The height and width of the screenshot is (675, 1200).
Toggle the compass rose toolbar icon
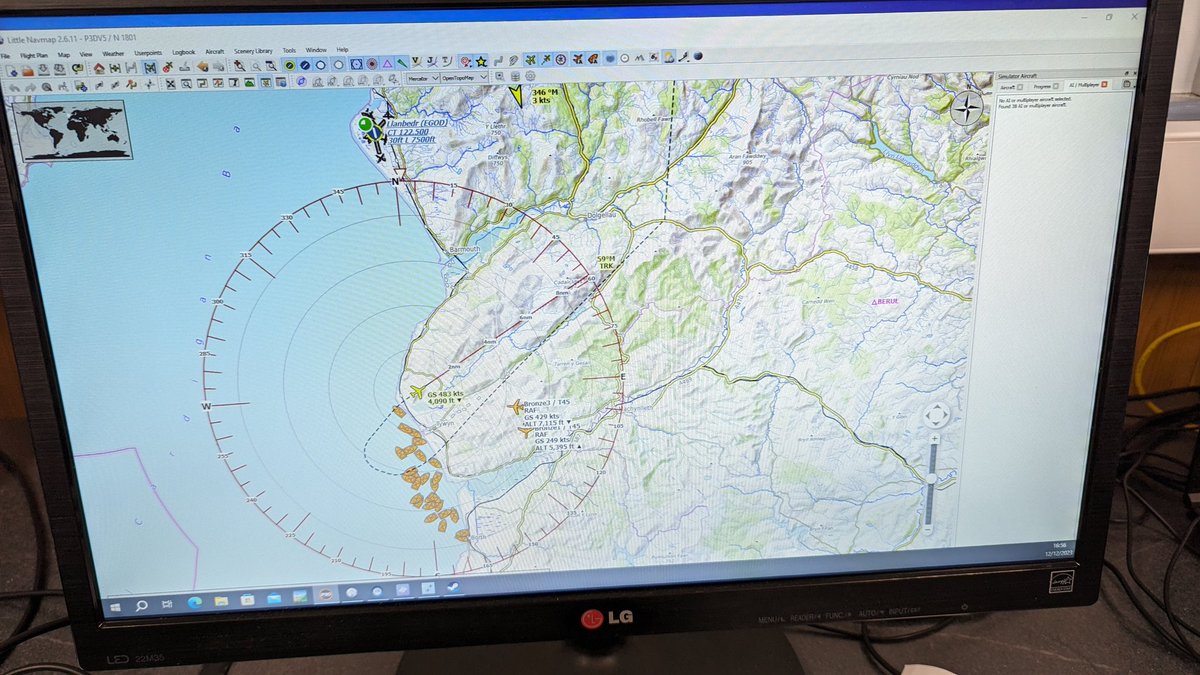tap(561, 59)
